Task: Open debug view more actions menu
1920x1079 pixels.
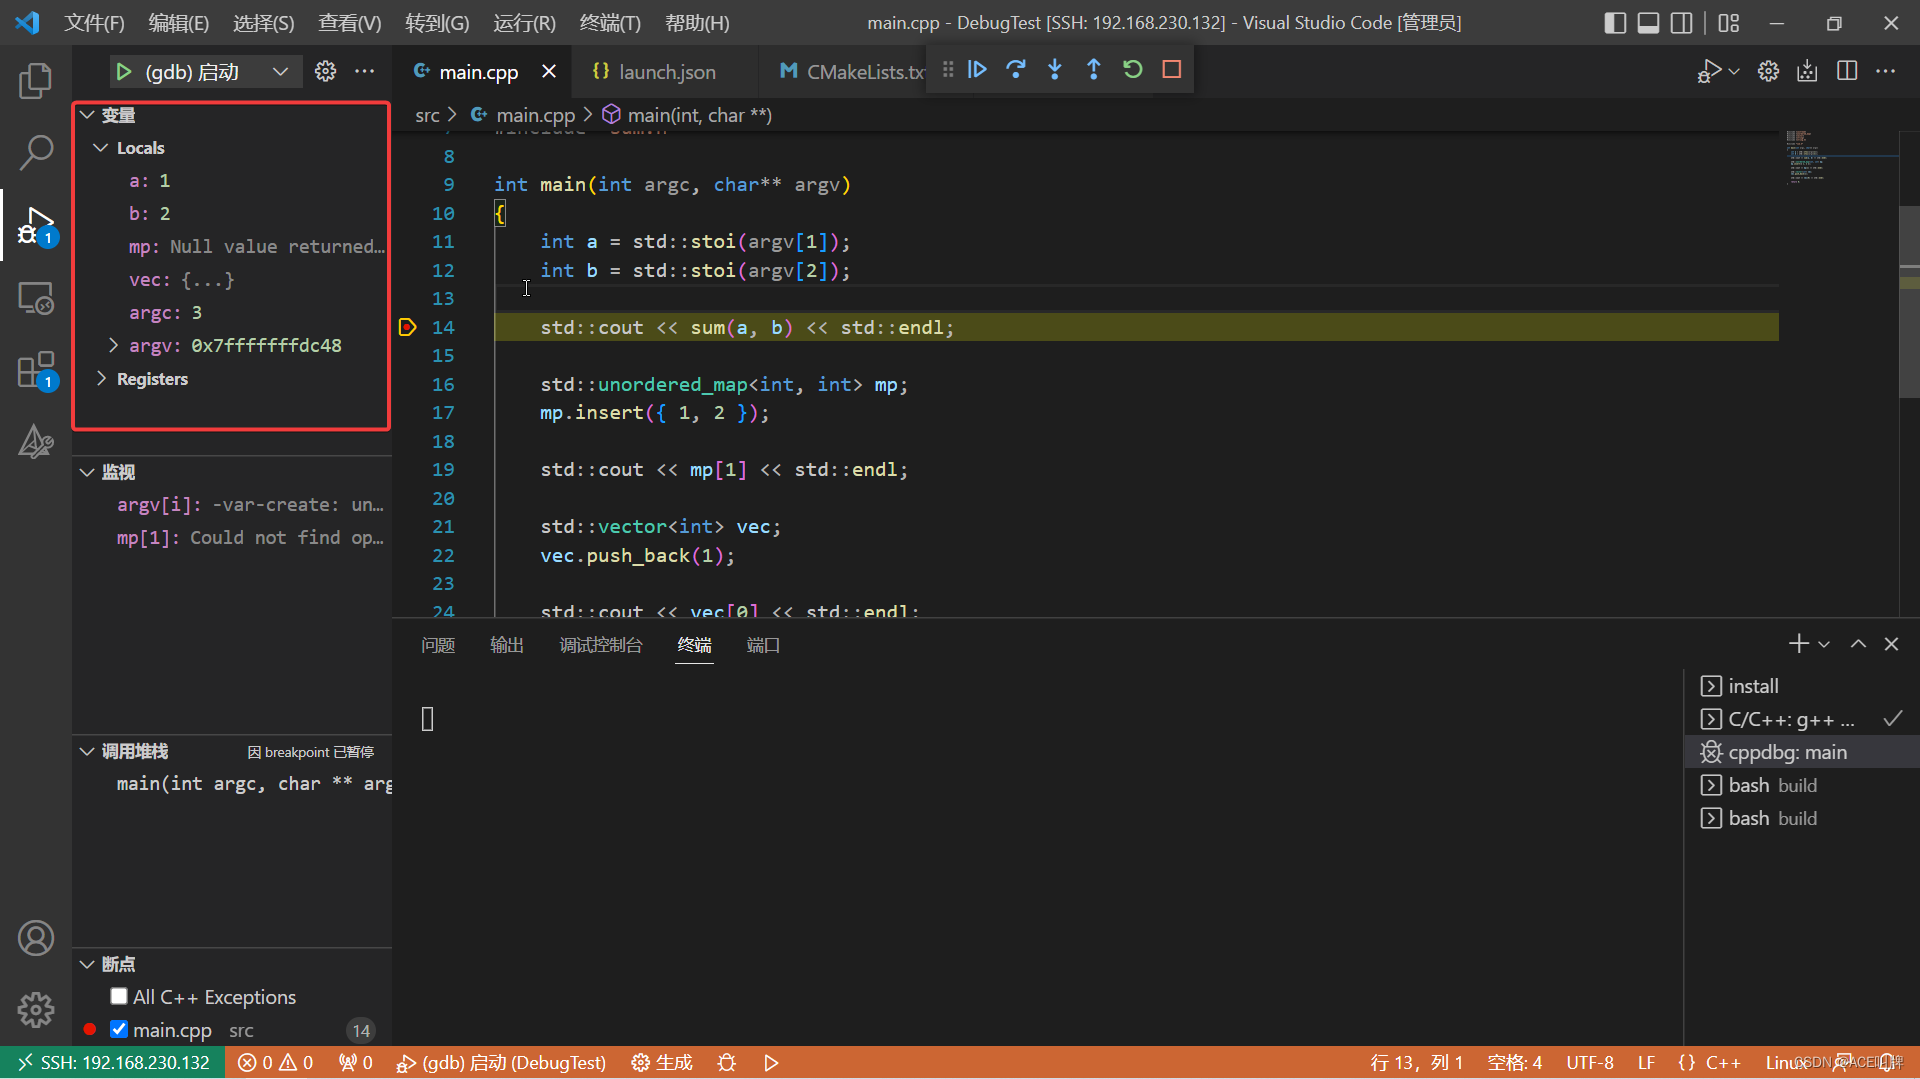Action: [x=365, y=71]
